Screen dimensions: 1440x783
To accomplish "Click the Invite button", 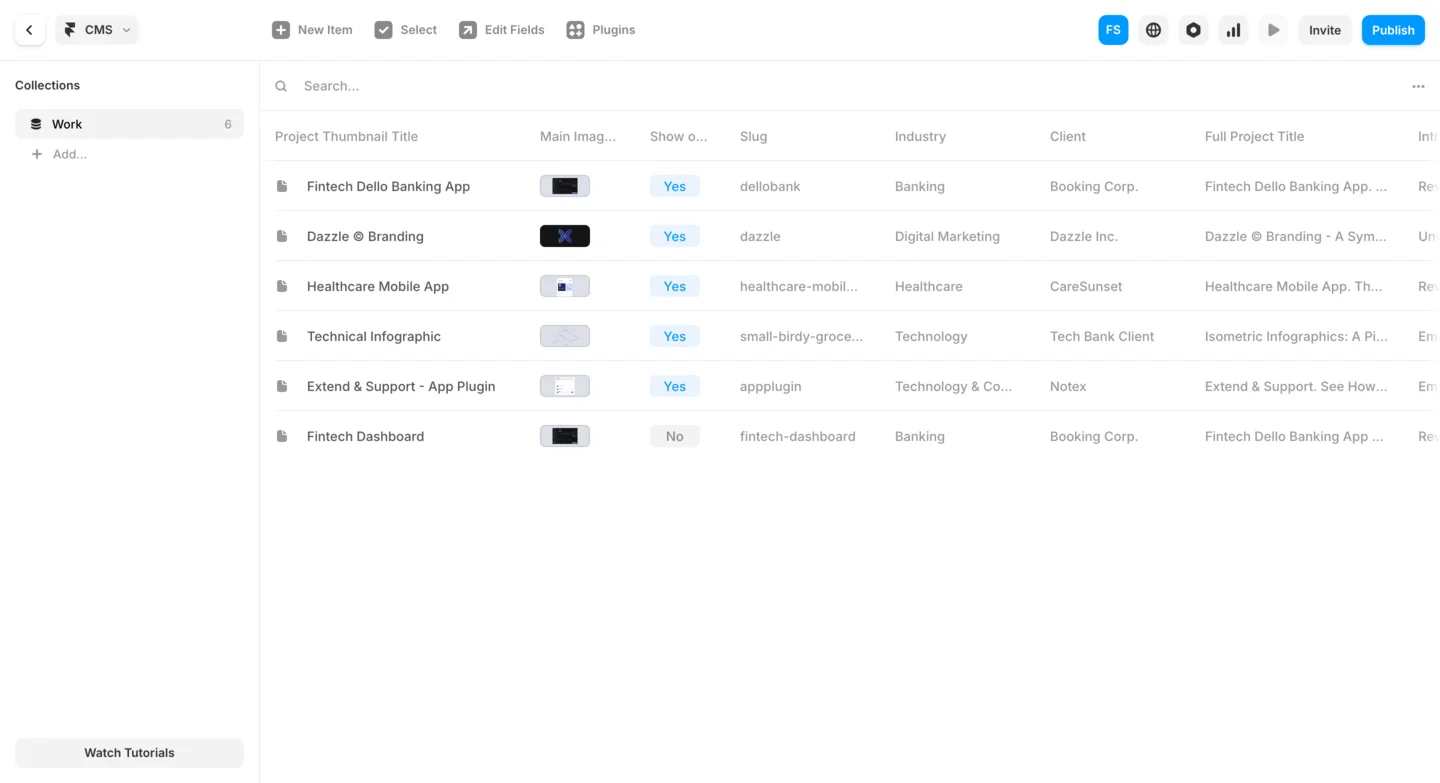I will pos(1325,30).
